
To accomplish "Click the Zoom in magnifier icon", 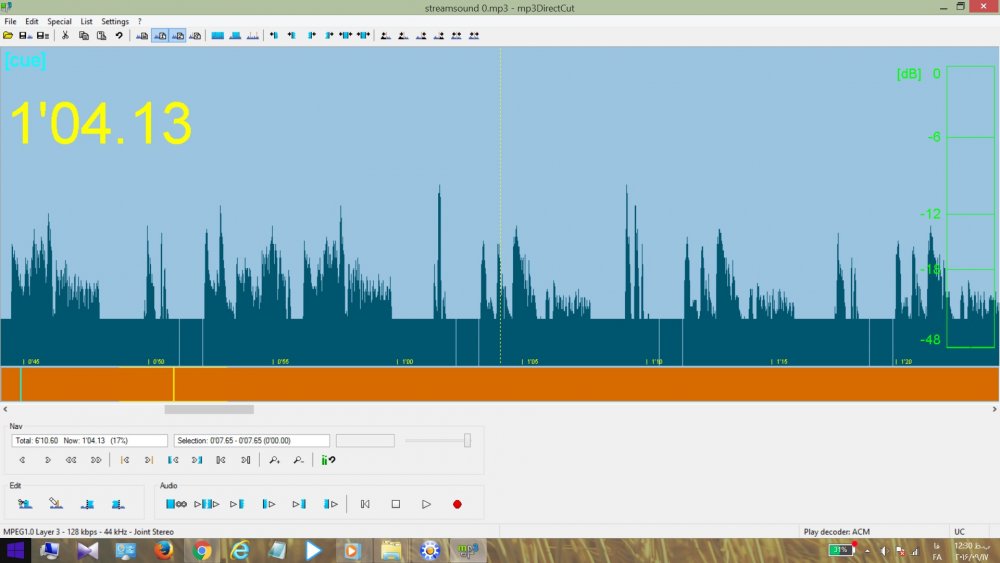I will [275, 460].
